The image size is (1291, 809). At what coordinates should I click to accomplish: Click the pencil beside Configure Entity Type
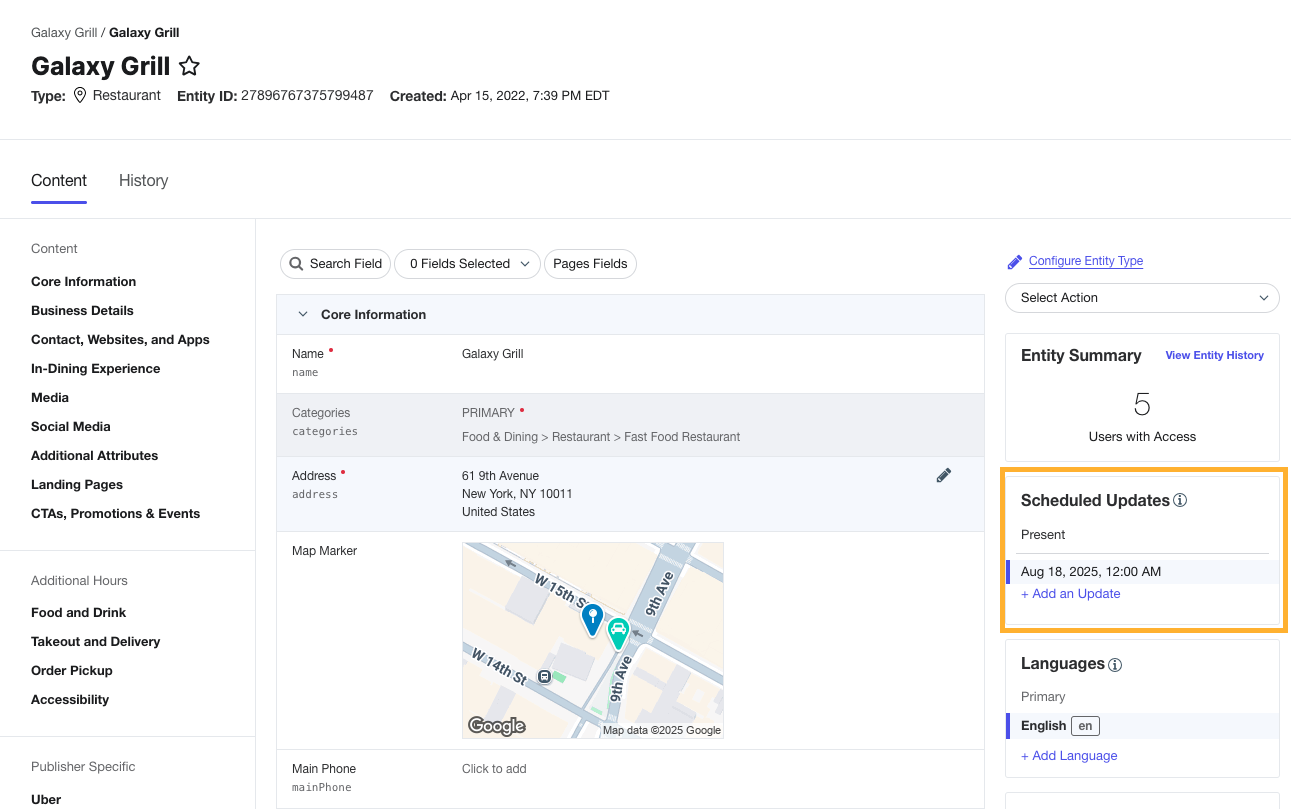pyautogui.click(x=1014, y=261)
